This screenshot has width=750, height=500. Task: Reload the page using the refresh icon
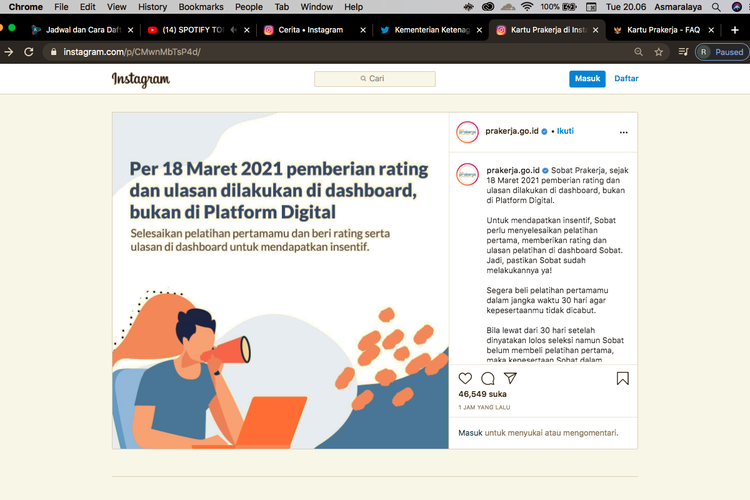[29, 52]
